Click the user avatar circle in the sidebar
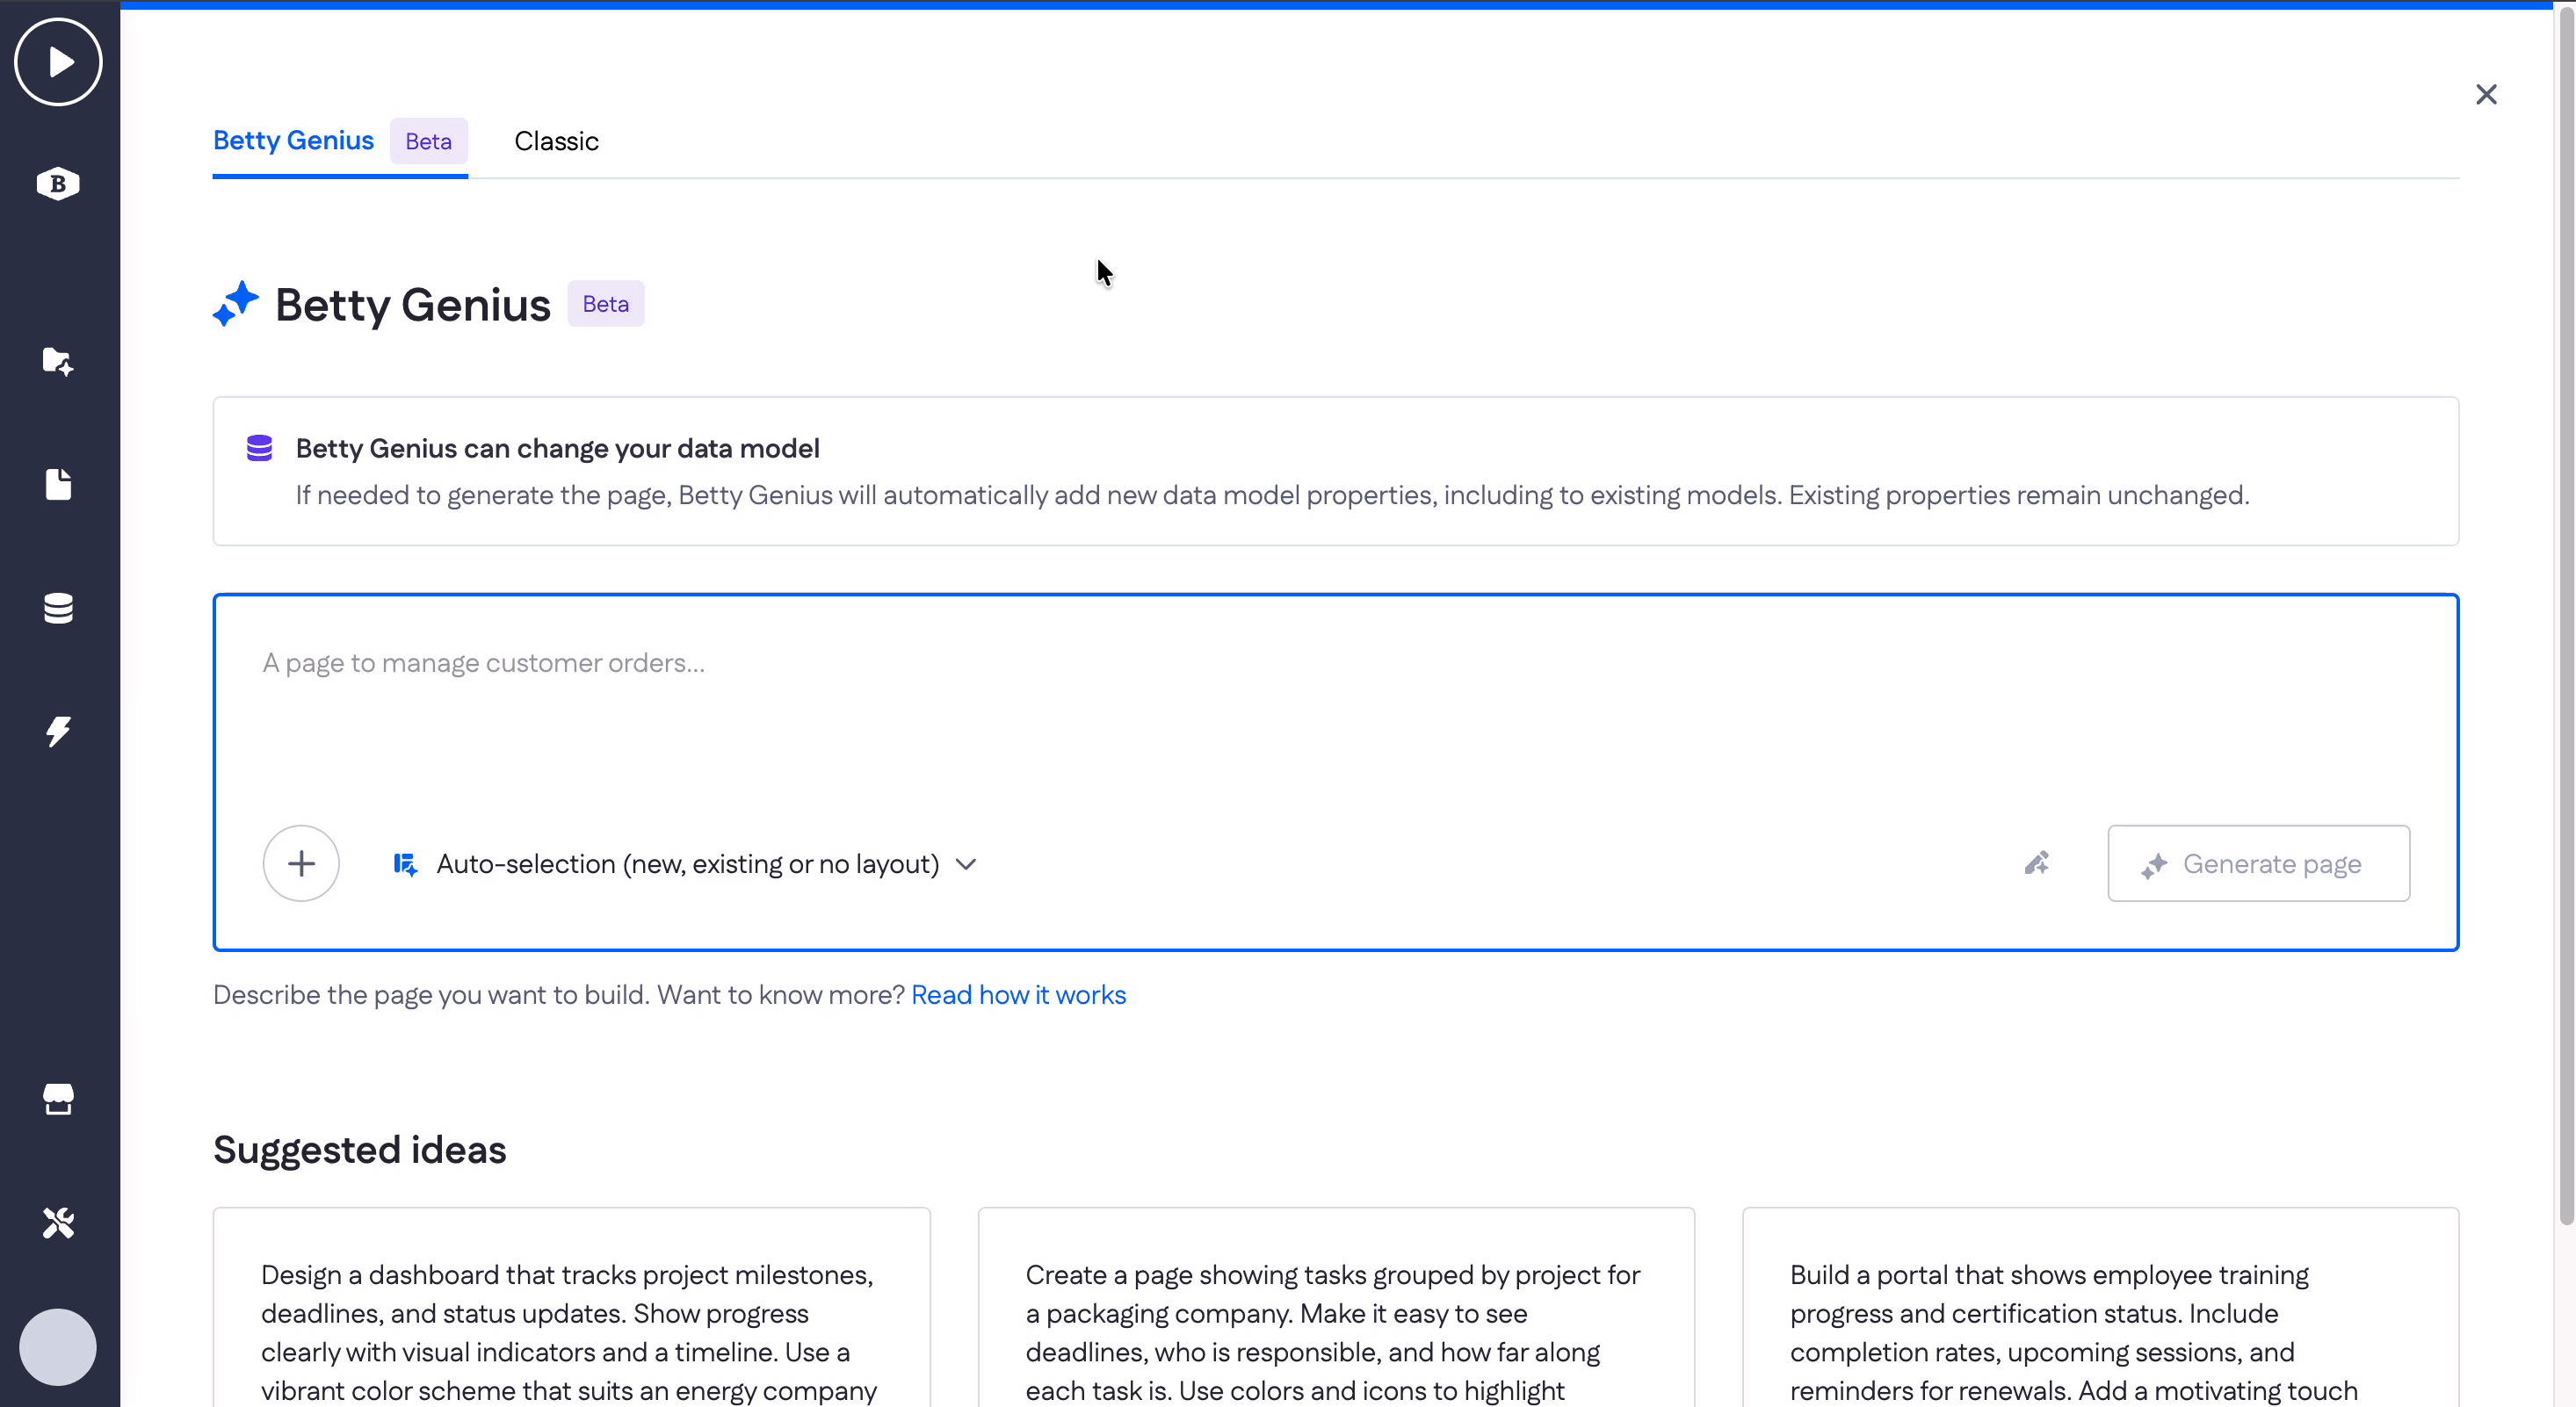 (58, 1346)
